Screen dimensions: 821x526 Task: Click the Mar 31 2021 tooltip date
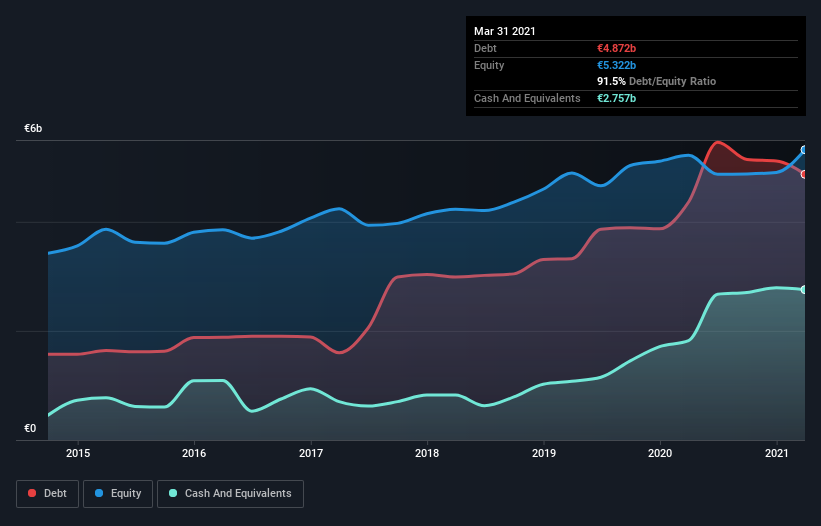[x=505, y=31]
